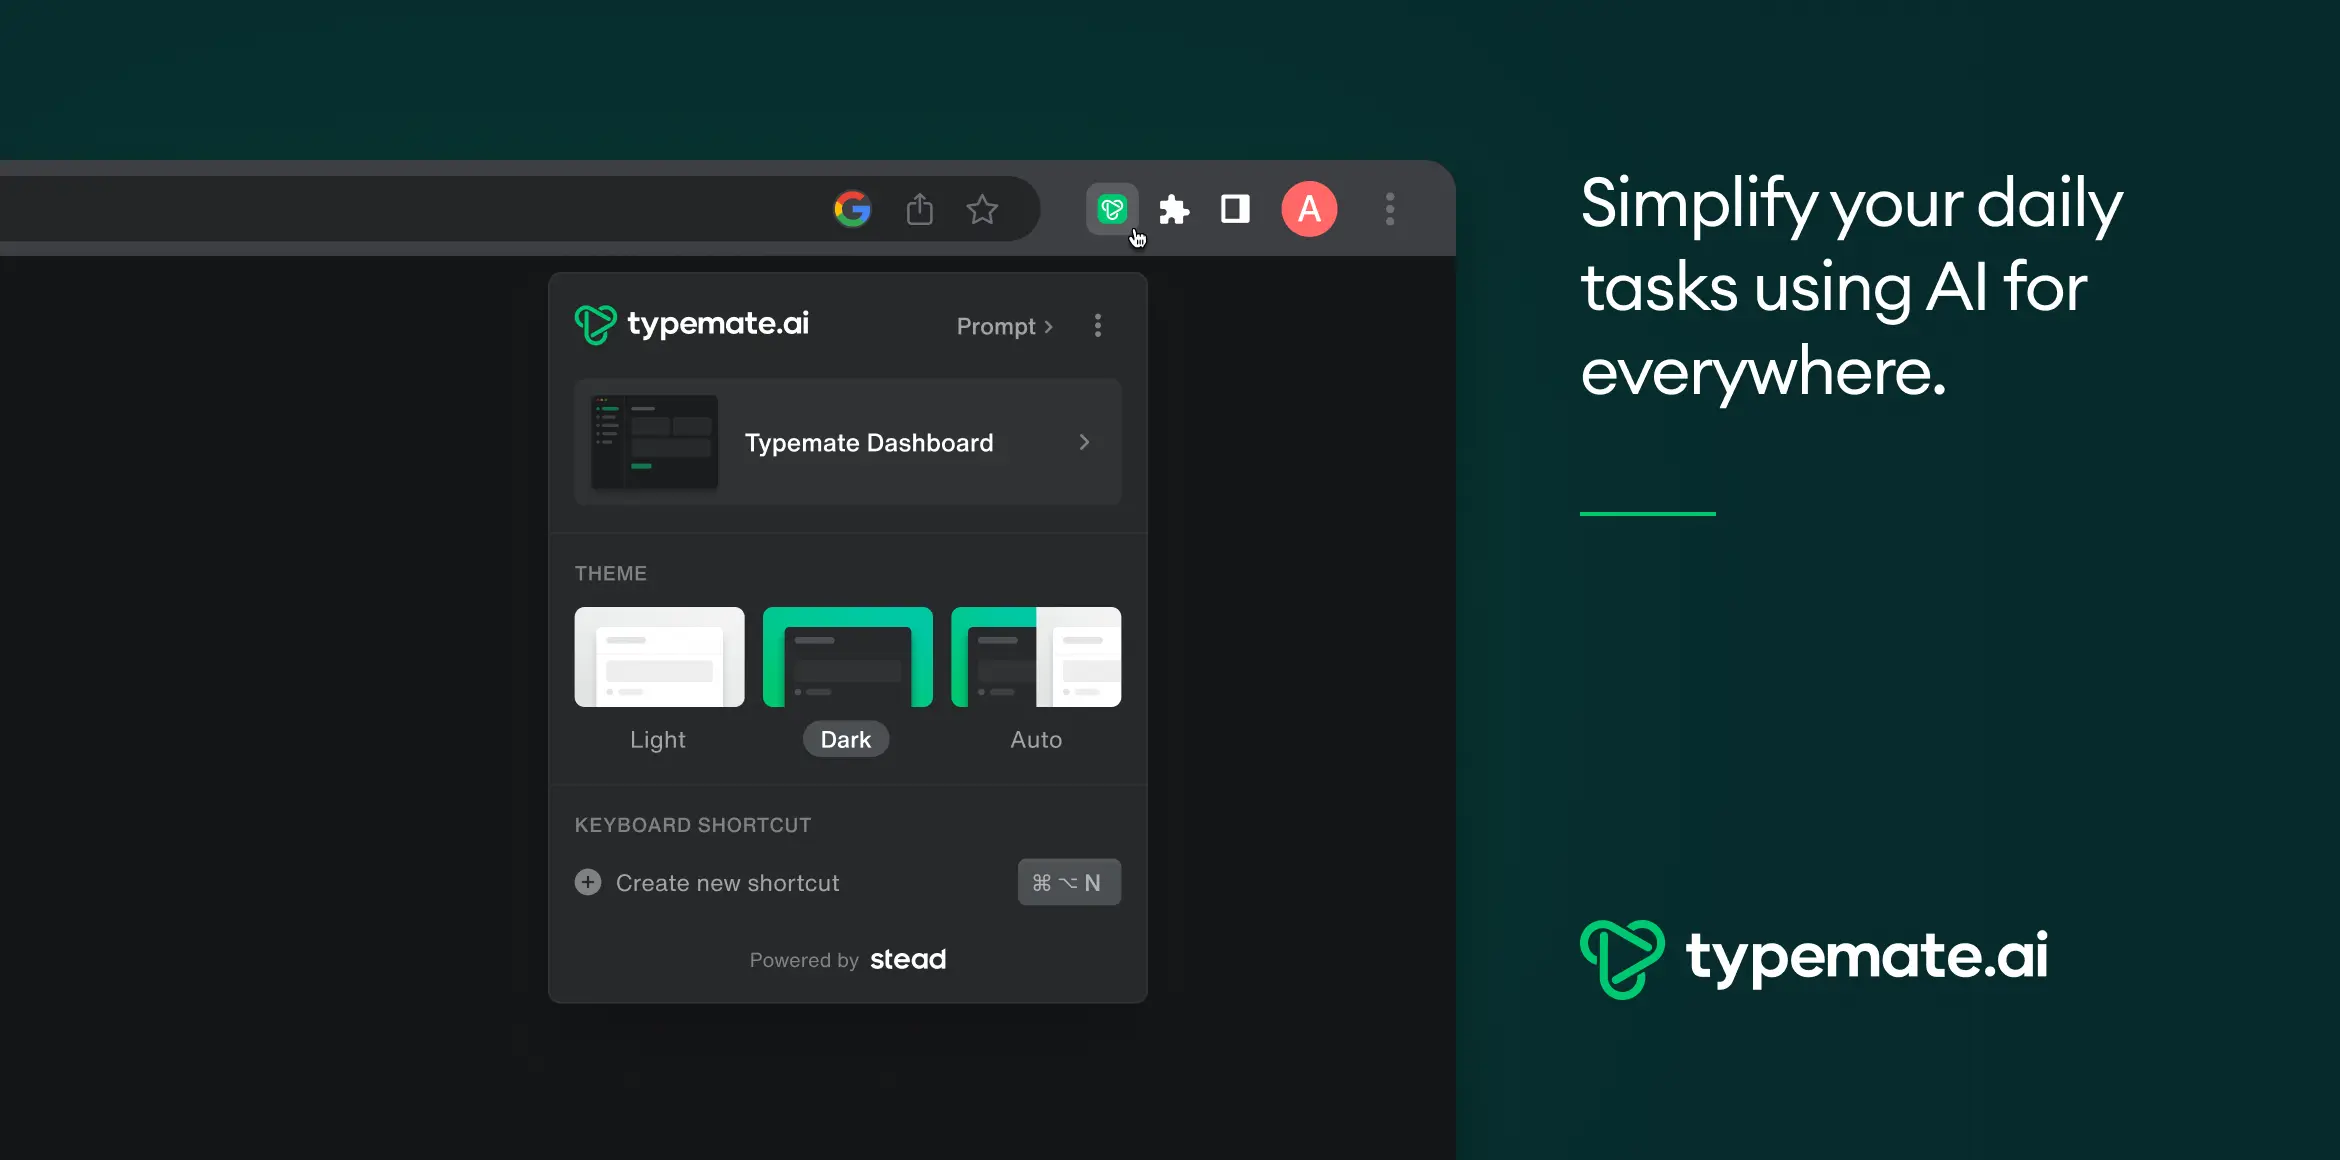
Task: Open the browser extensions puzzle icon
Action: (1174, 209)
